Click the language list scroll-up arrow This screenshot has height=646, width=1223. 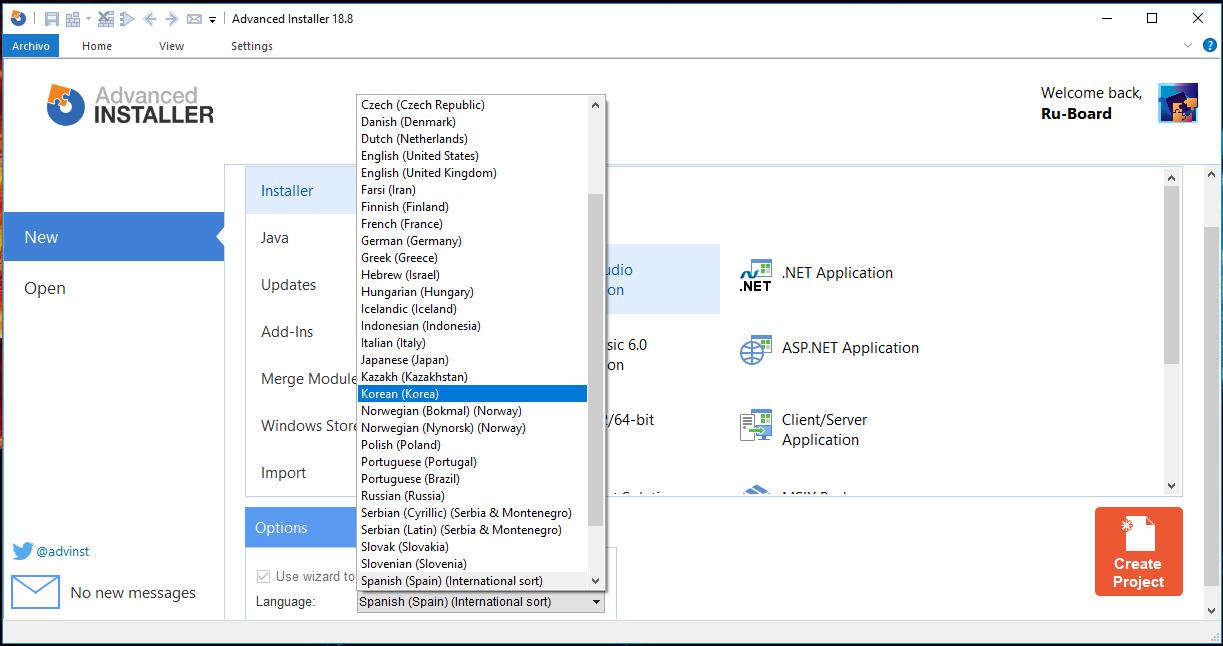click(x=596, y=105)
